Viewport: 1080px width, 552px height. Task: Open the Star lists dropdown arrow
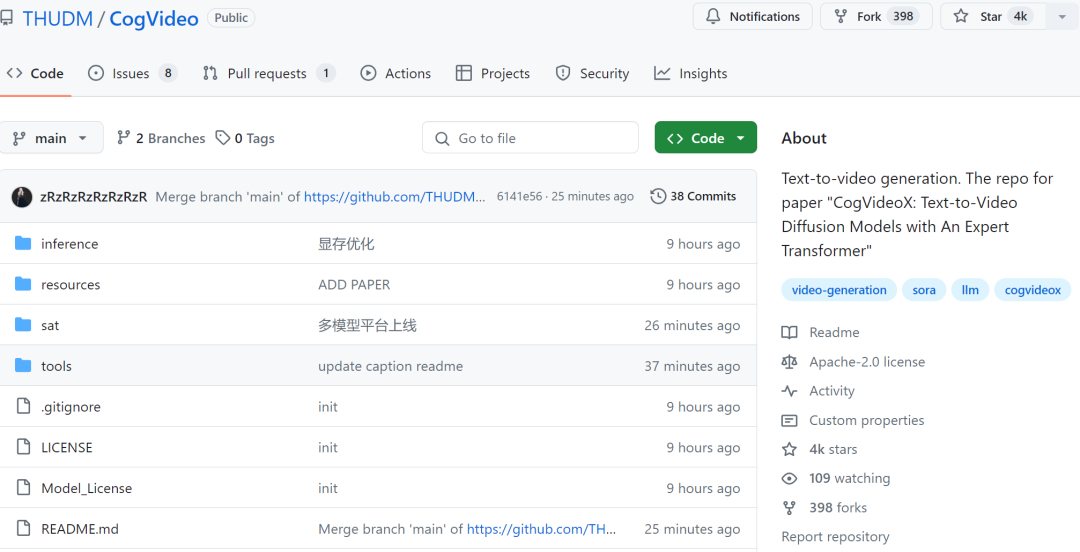click(x=1060, y=17)
